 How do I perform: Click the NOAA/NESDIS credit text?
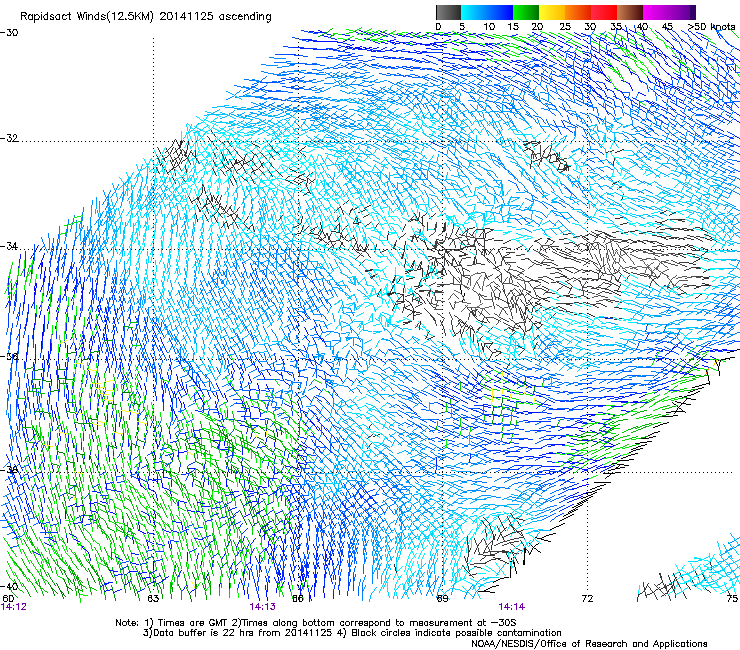589,644
